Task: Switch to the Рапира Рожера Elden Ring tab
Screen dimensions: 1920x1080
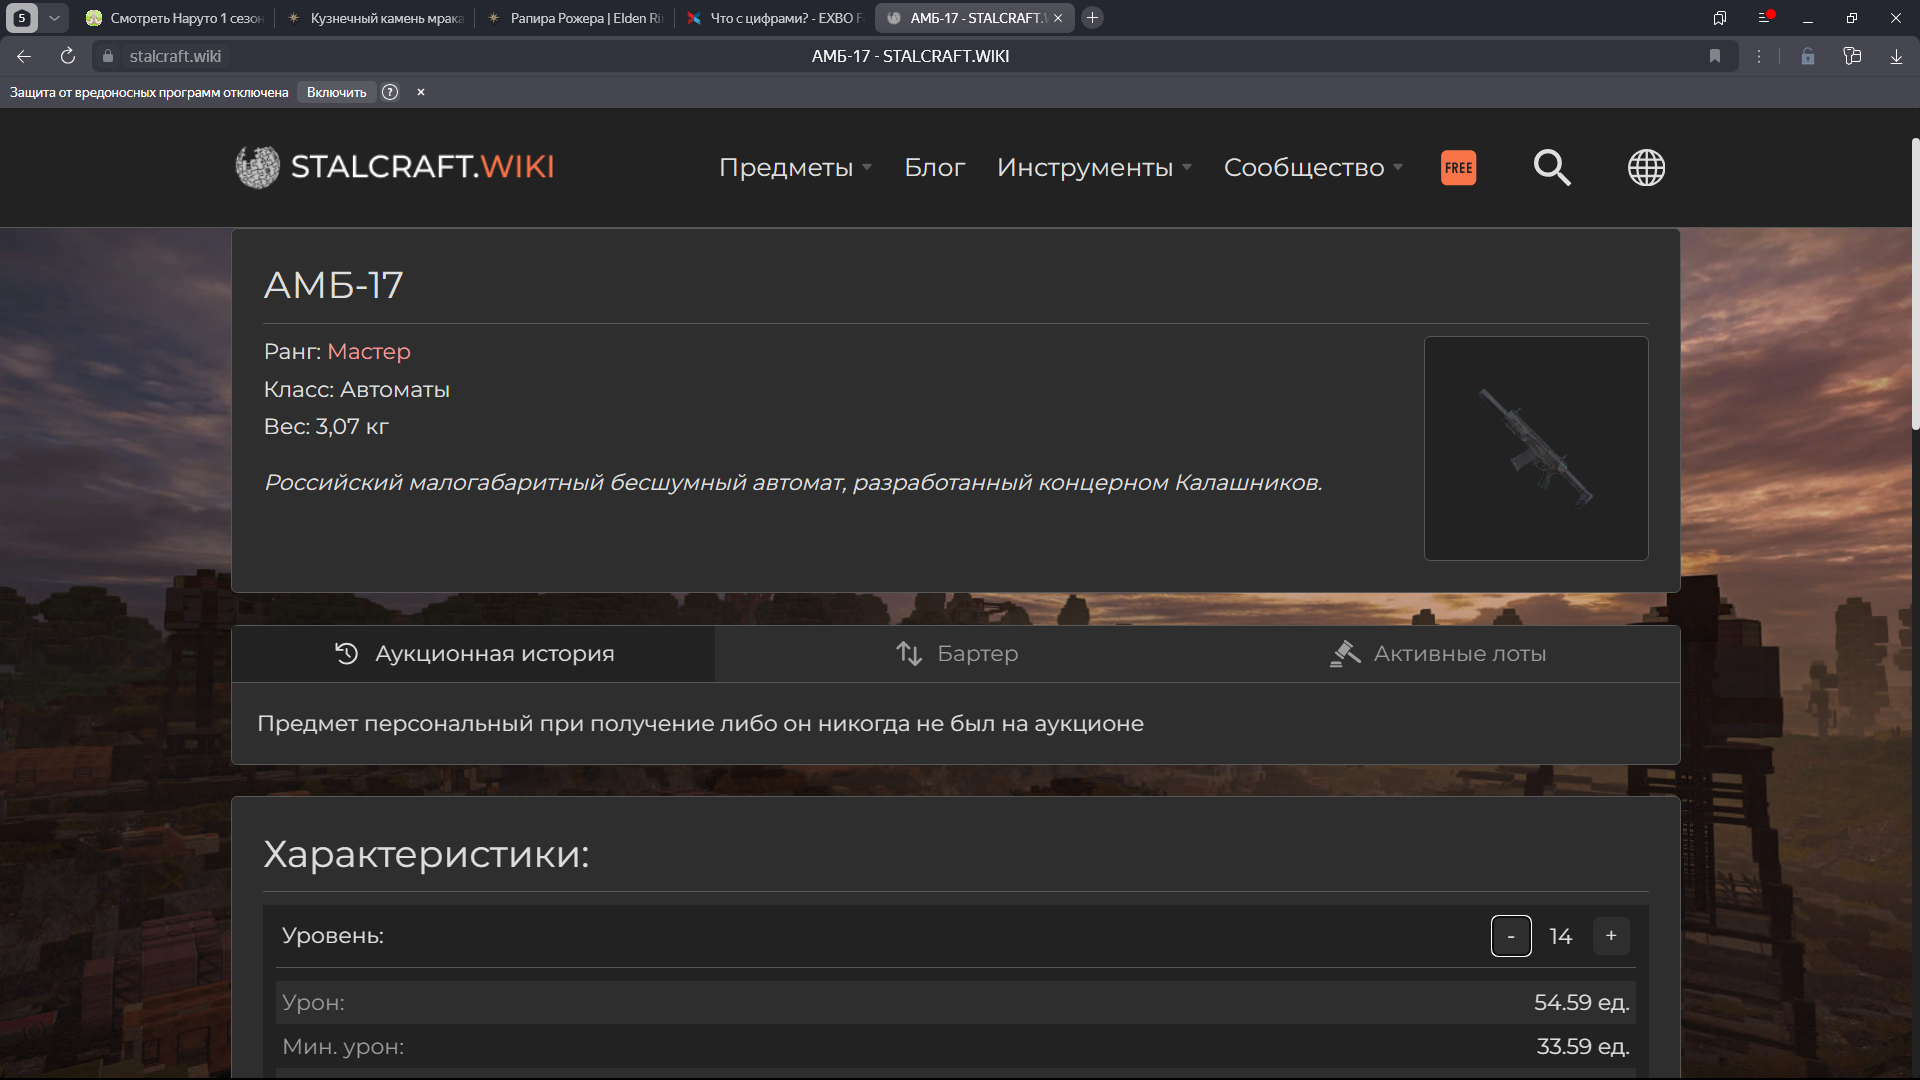Action: click(x=575, y=18)
